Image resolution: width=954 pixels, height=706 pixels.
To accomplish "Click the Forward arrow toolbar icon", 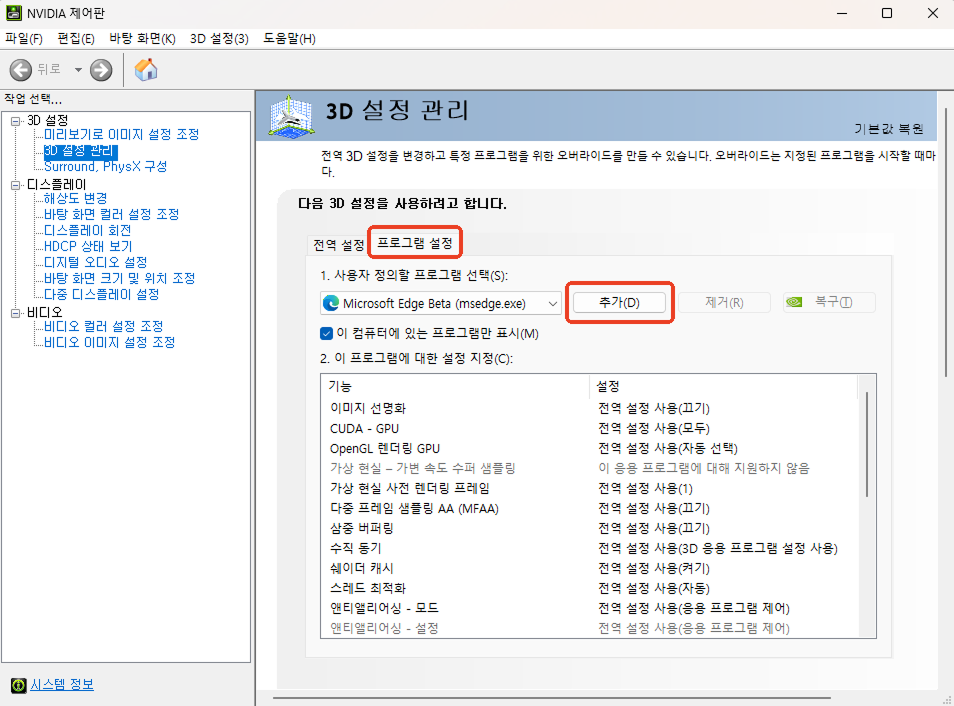I will (x=101, y=70).
